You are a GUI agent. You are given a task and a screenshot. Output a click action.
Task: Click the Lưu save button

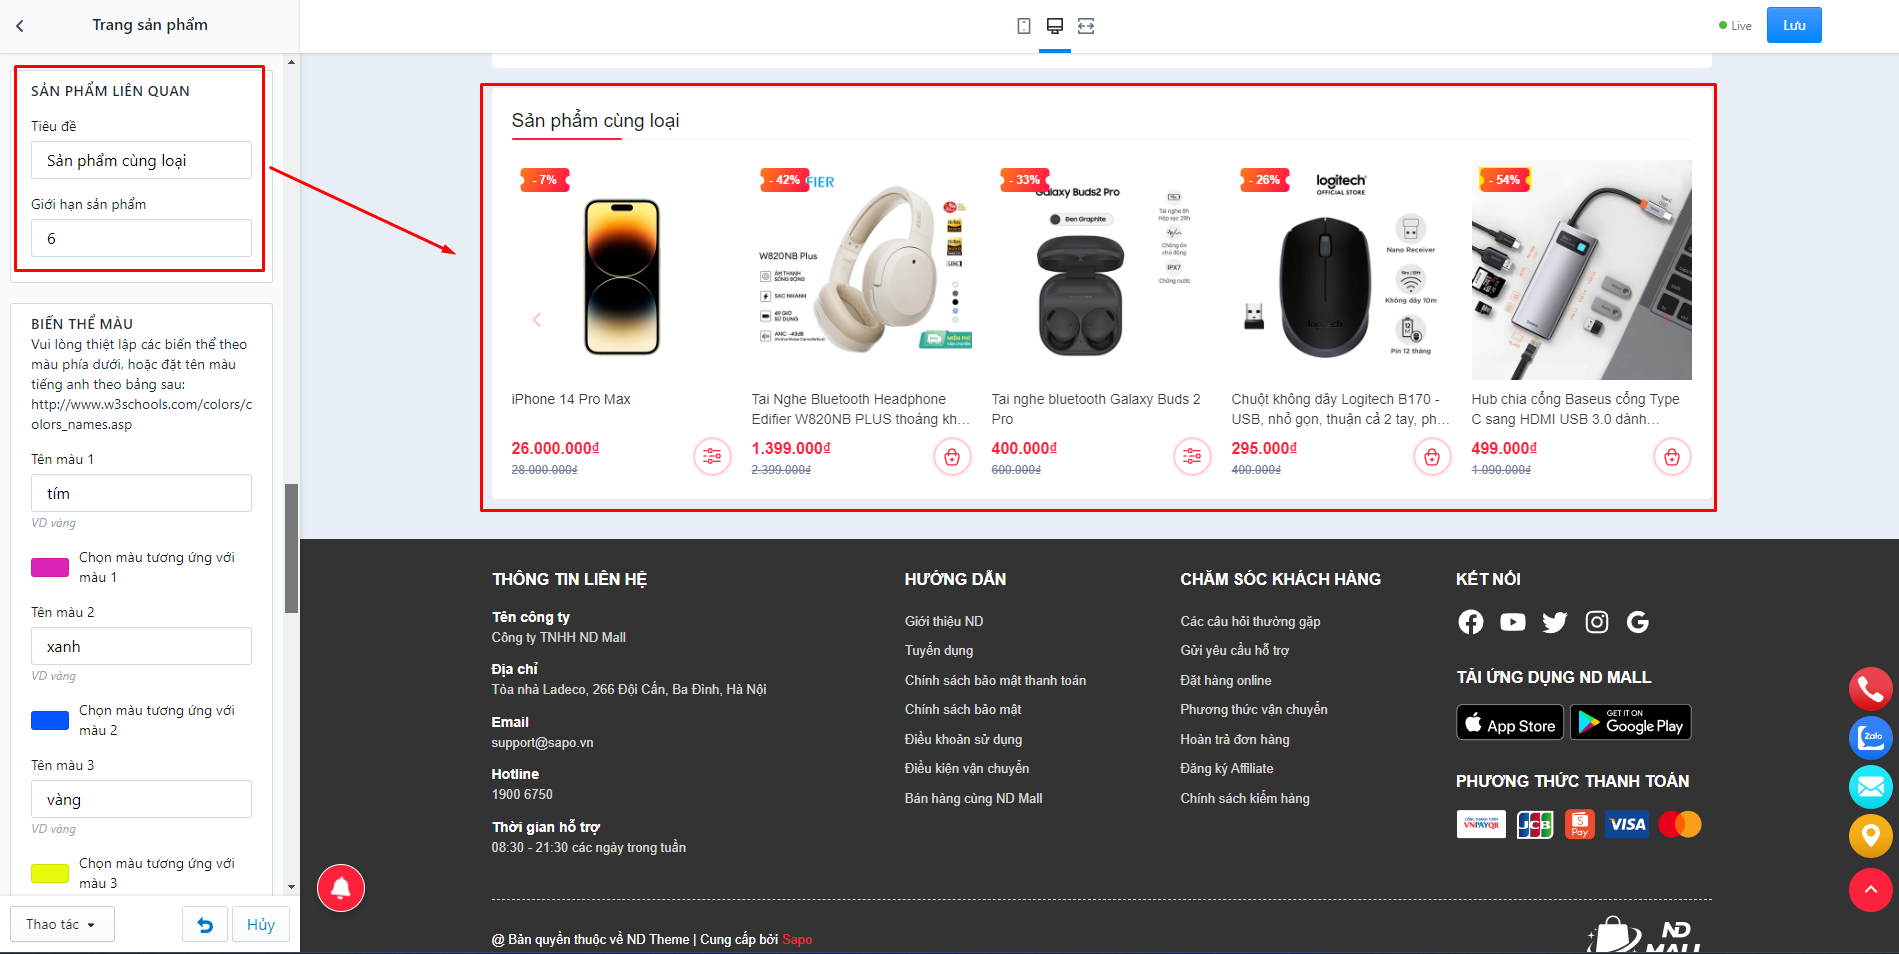(1794, 25)
